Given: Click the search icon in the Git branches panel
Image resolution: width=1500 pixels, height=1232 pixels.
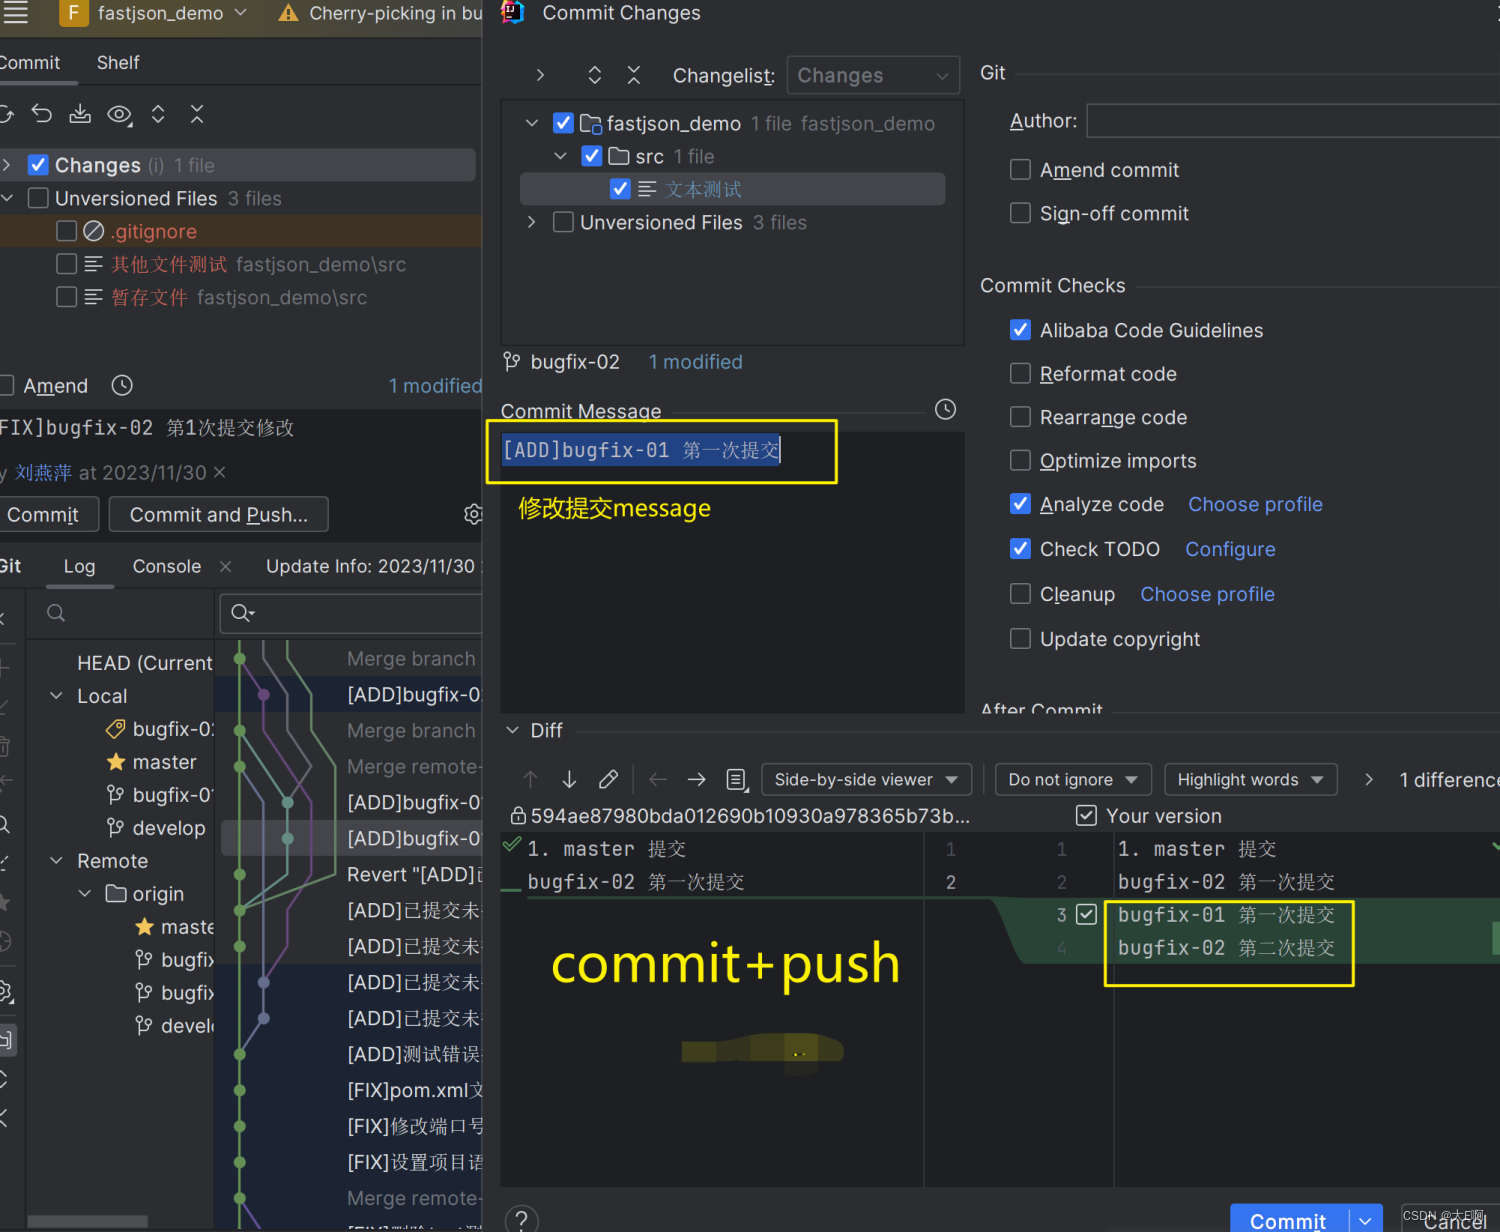Looking at the screenshot, I should [56, 613].
